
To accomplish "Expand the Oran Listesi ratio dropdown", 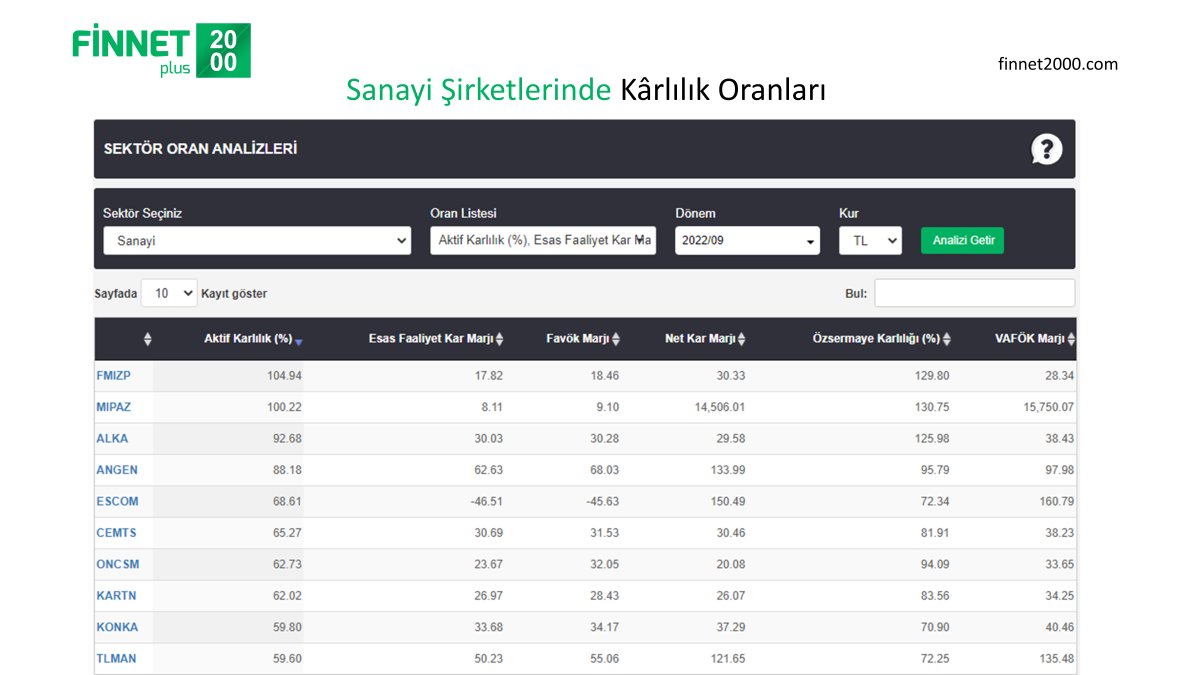I will click(x=543, y=241).
